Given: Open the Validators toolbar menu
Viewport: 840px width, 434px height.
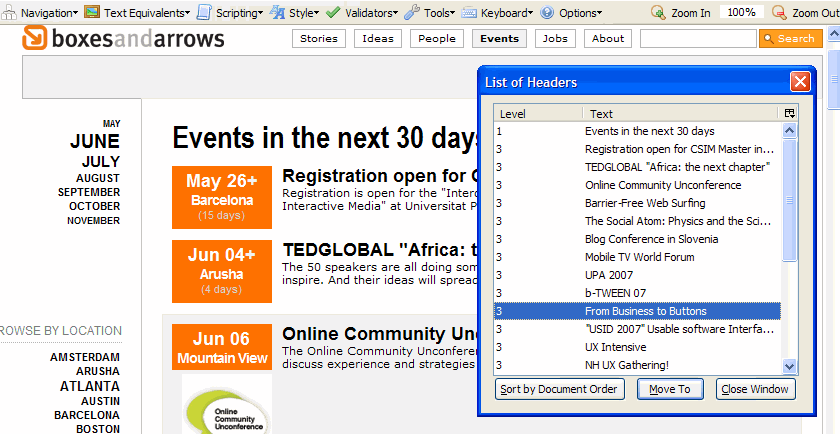Looking at the screenshot, I should pyautogui.click(x=371, y=13).
